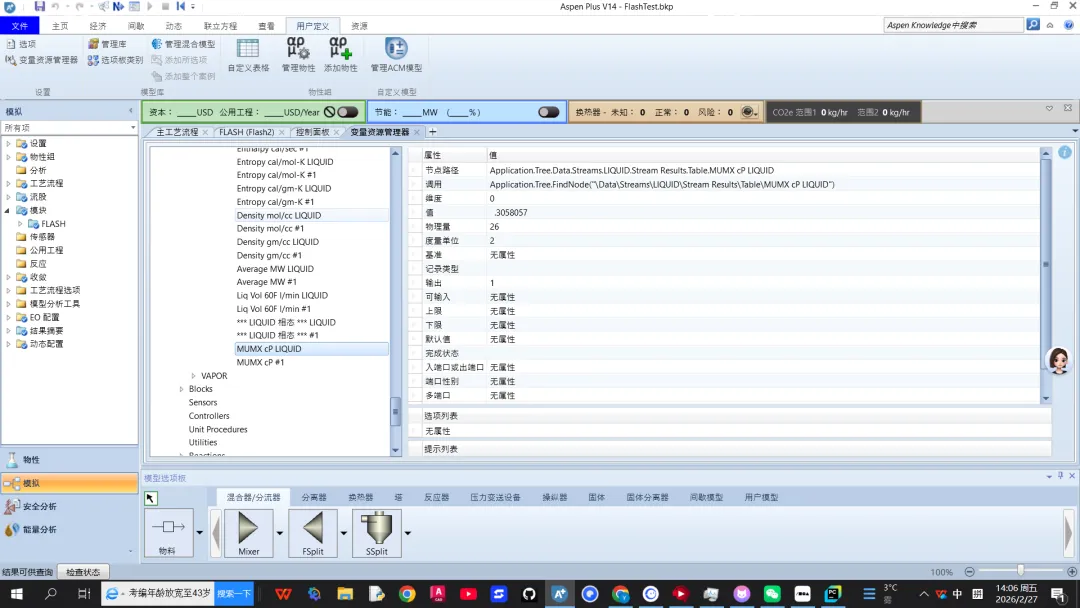Screen dimensions: 1080x608
Task: Expand the 设置 node in navigation tree
Action: pyautogui.click(x=8, y=143)
